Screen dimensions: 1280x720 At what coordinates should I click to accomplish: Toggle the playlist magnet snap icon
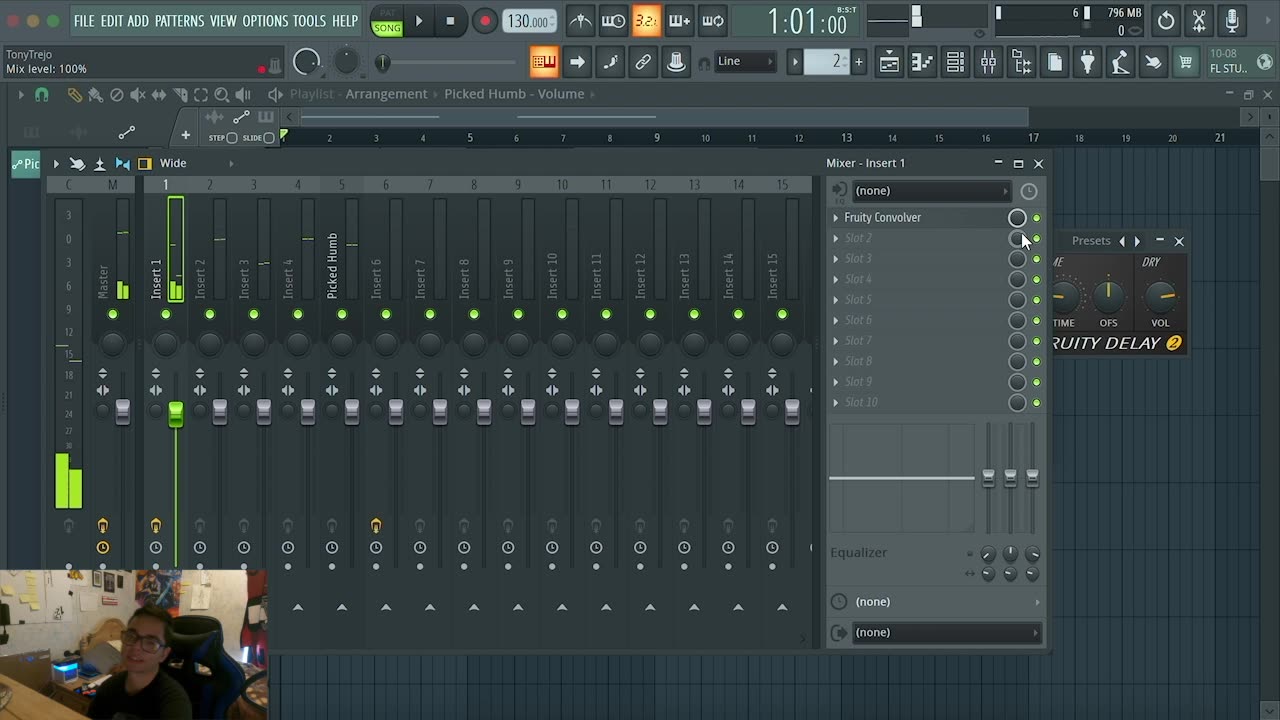point(42,95)
